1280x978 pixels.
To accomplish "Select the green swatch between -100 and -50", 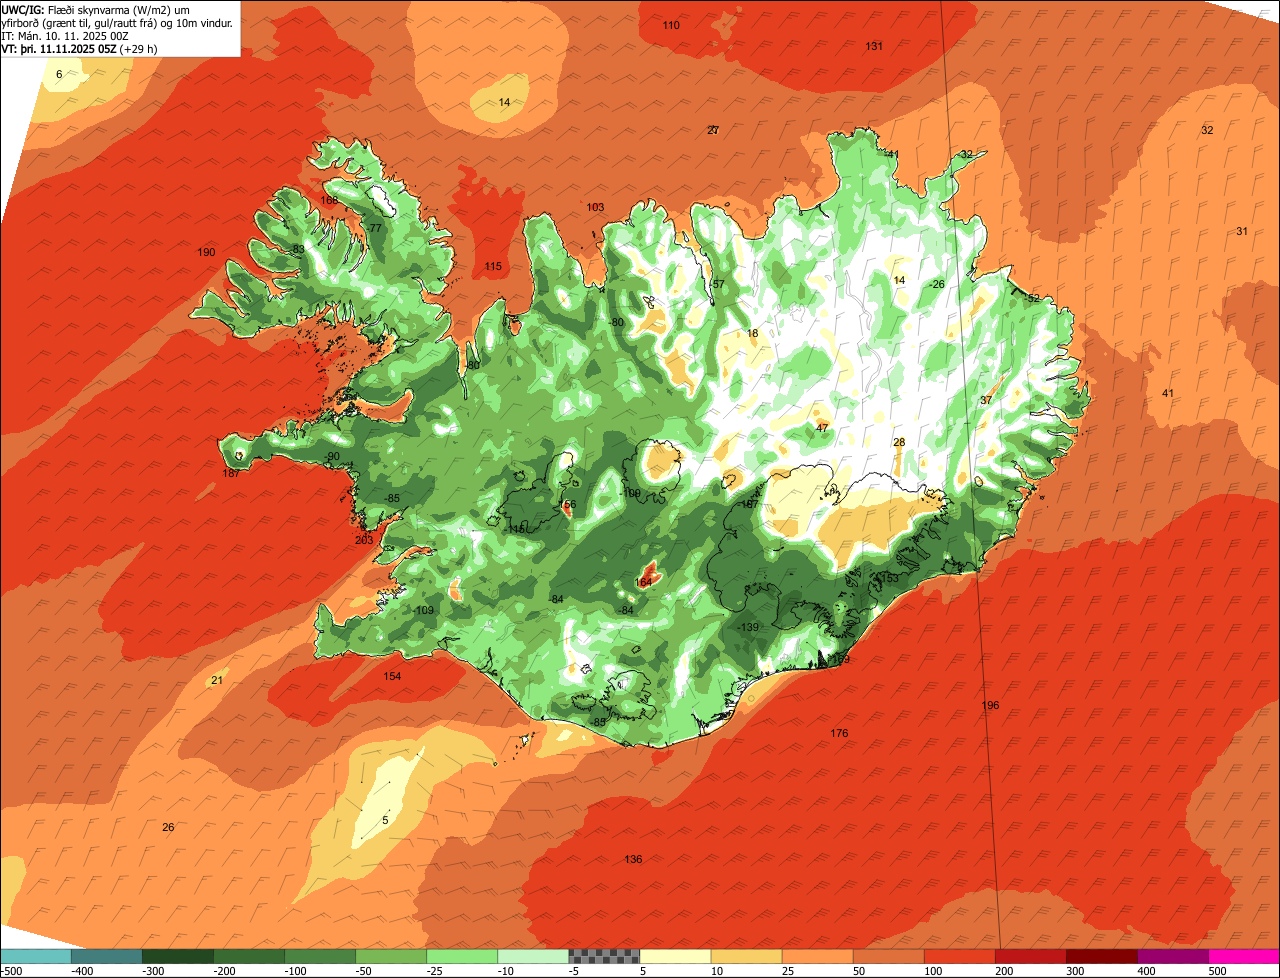I will [x=320, y=956].
